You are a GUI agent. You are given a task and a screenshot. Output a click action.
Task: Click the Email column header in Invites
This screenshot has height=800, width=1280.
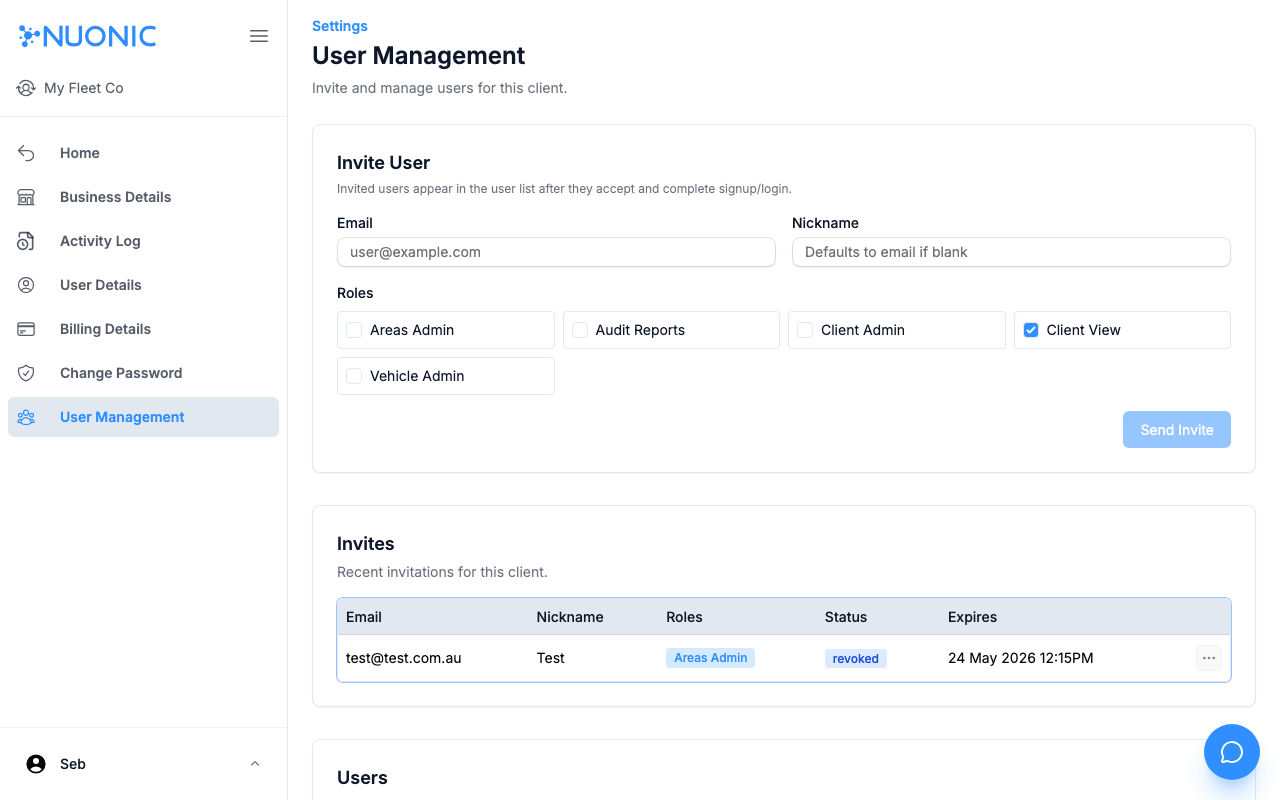pos(364,617)
